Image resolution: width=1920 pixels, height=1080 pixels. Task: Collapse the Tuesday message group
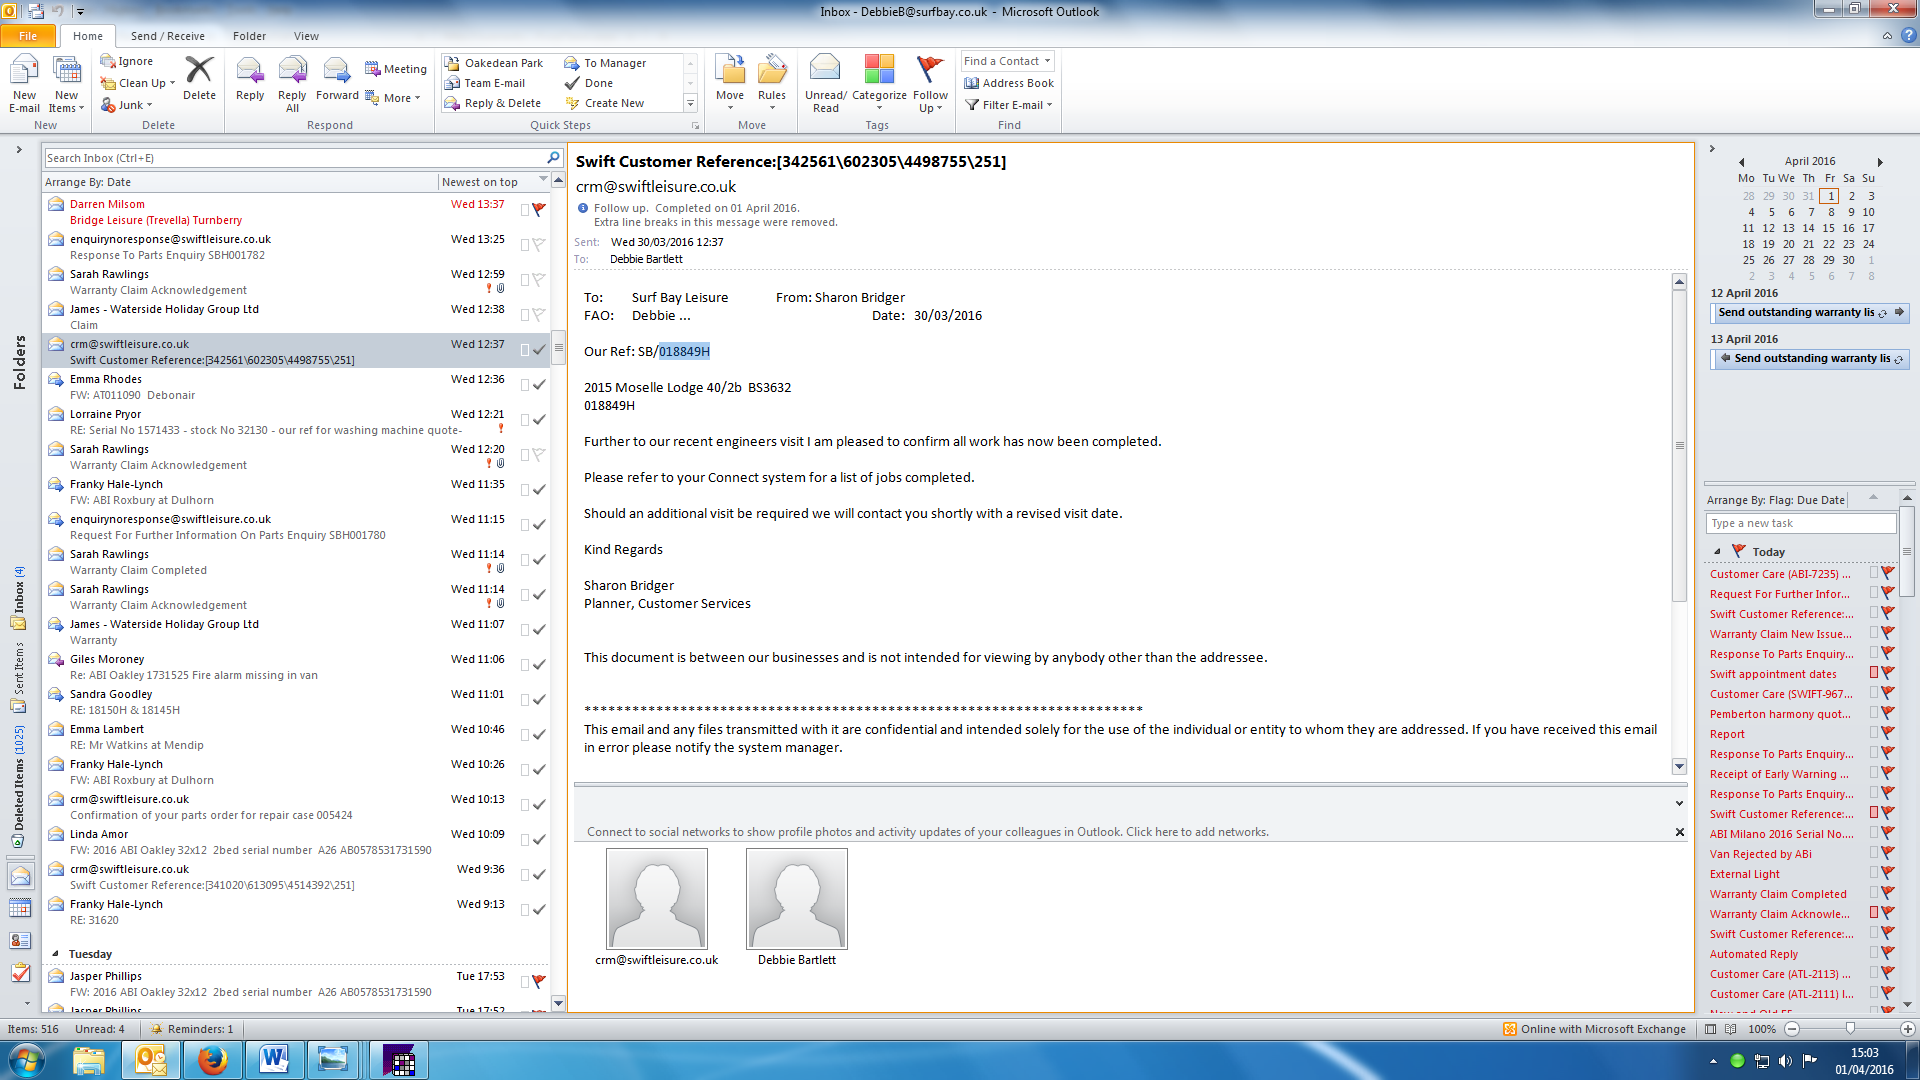point(56,954)
